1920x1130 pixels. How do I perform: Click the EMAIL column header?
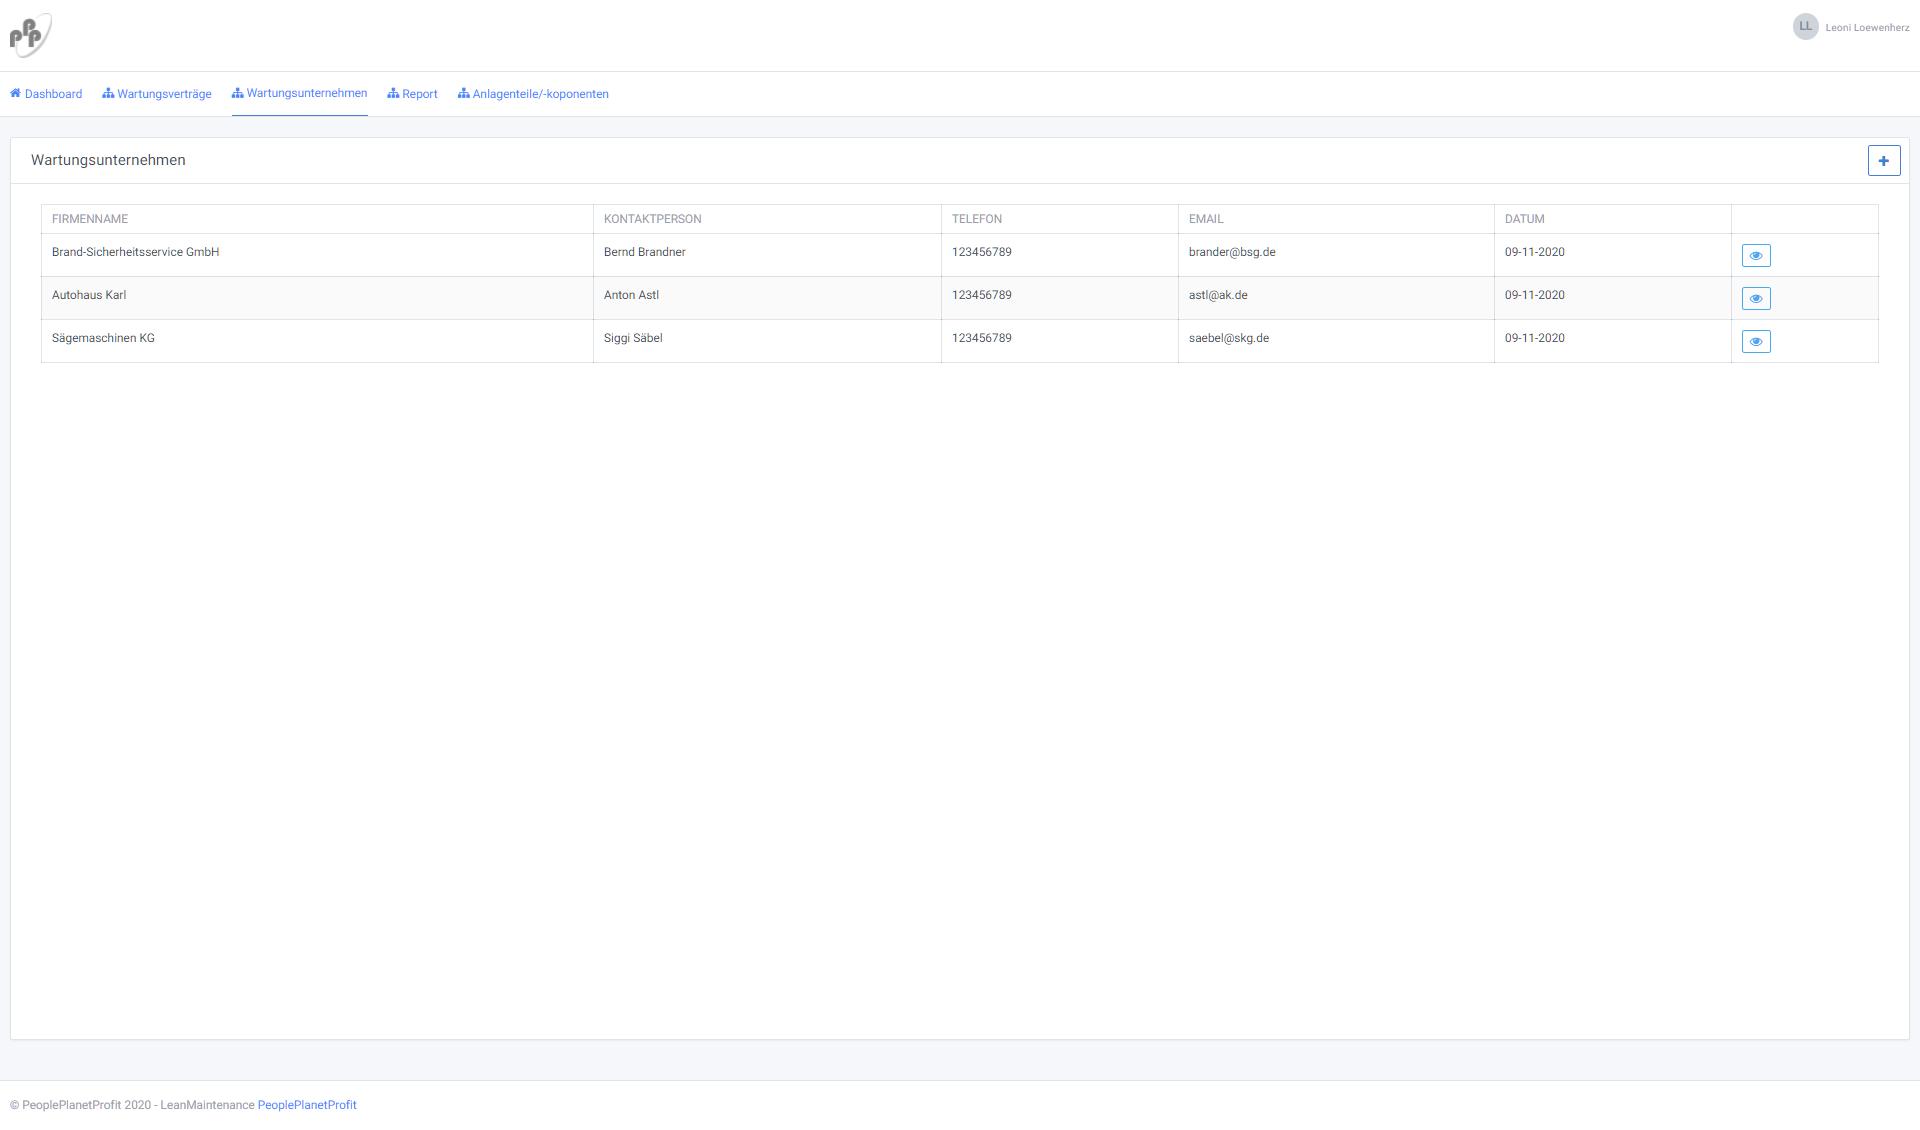tap(1206, 219)
